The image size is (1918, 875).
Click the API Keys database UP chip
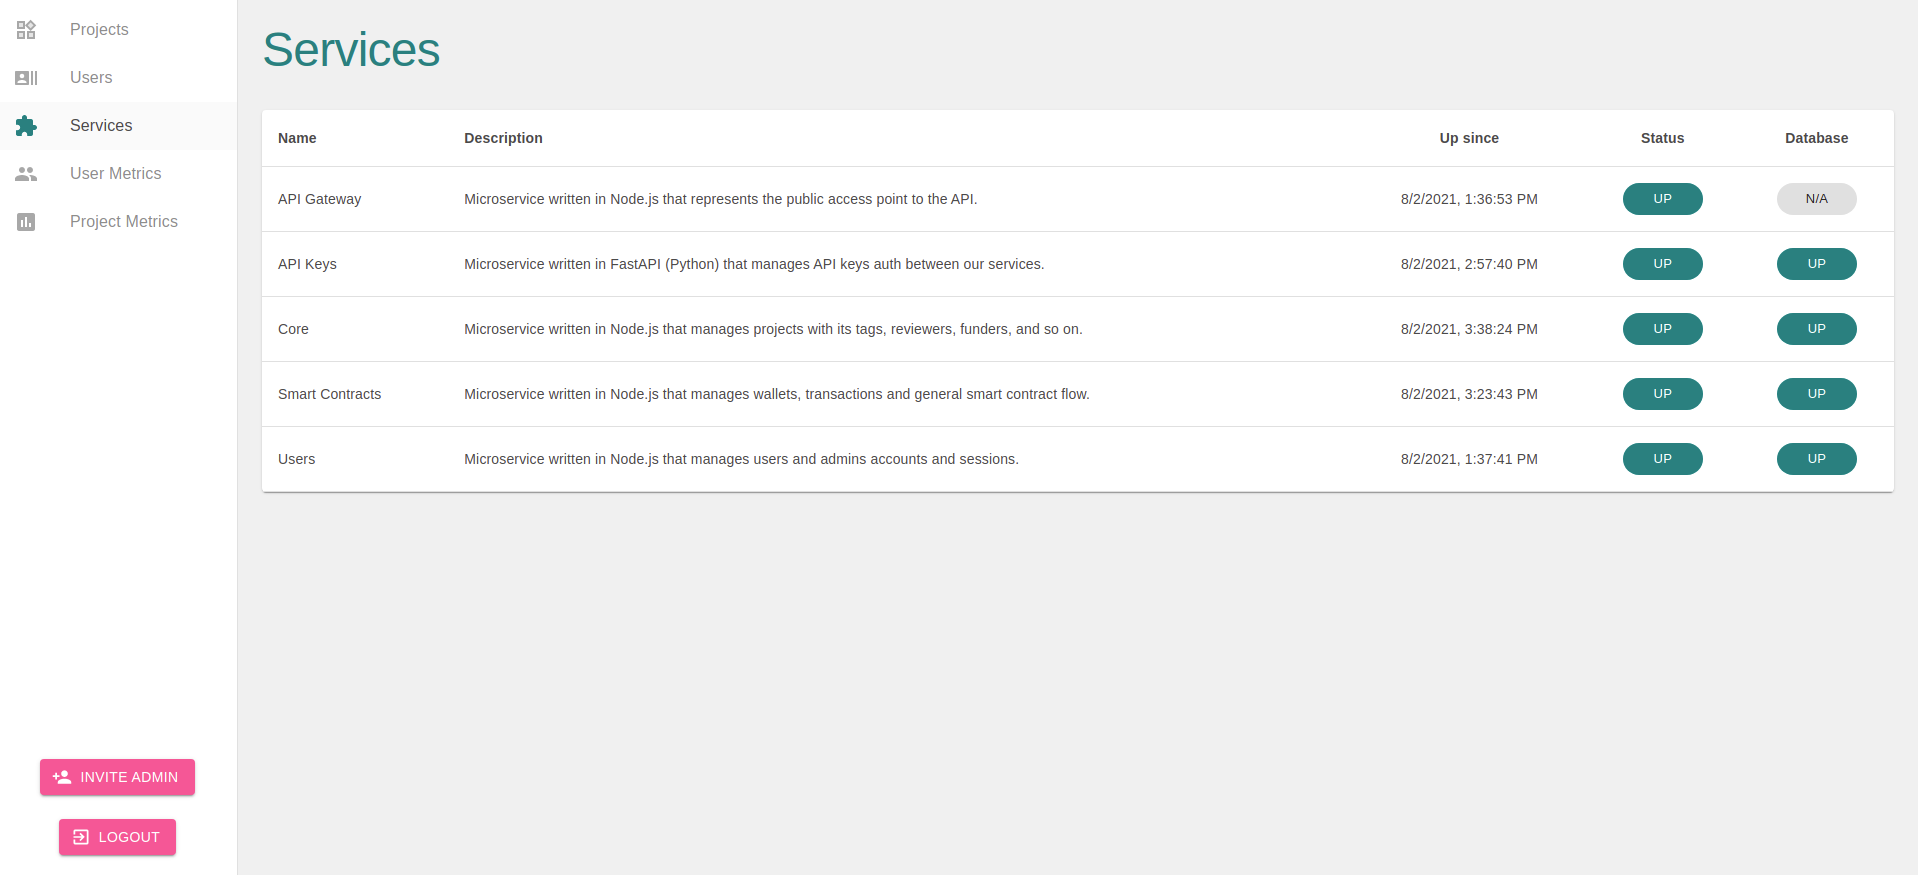click(x=1816, y=264)
